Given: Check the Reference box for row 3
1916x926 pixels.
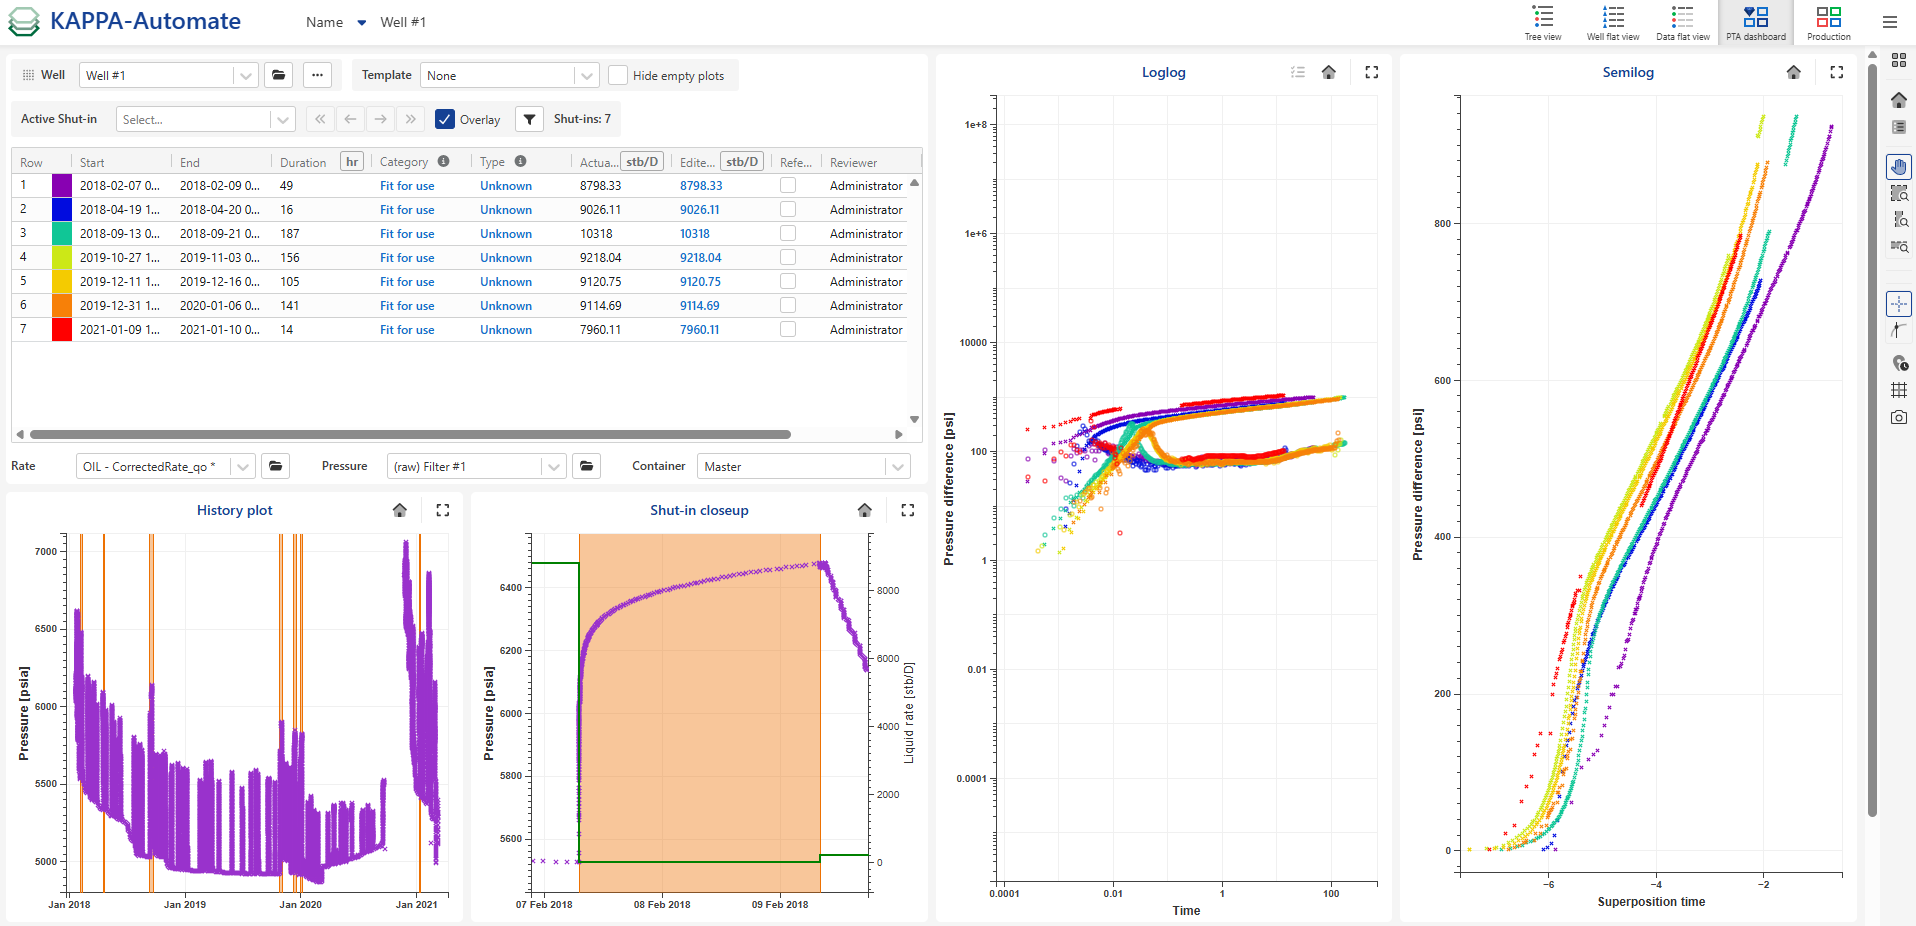Looking at the screenshot, I should tap(787, 233).
